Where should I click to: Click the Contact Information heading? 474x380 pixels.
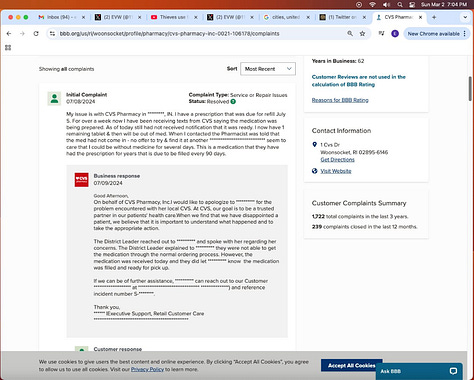click(341, 131)
